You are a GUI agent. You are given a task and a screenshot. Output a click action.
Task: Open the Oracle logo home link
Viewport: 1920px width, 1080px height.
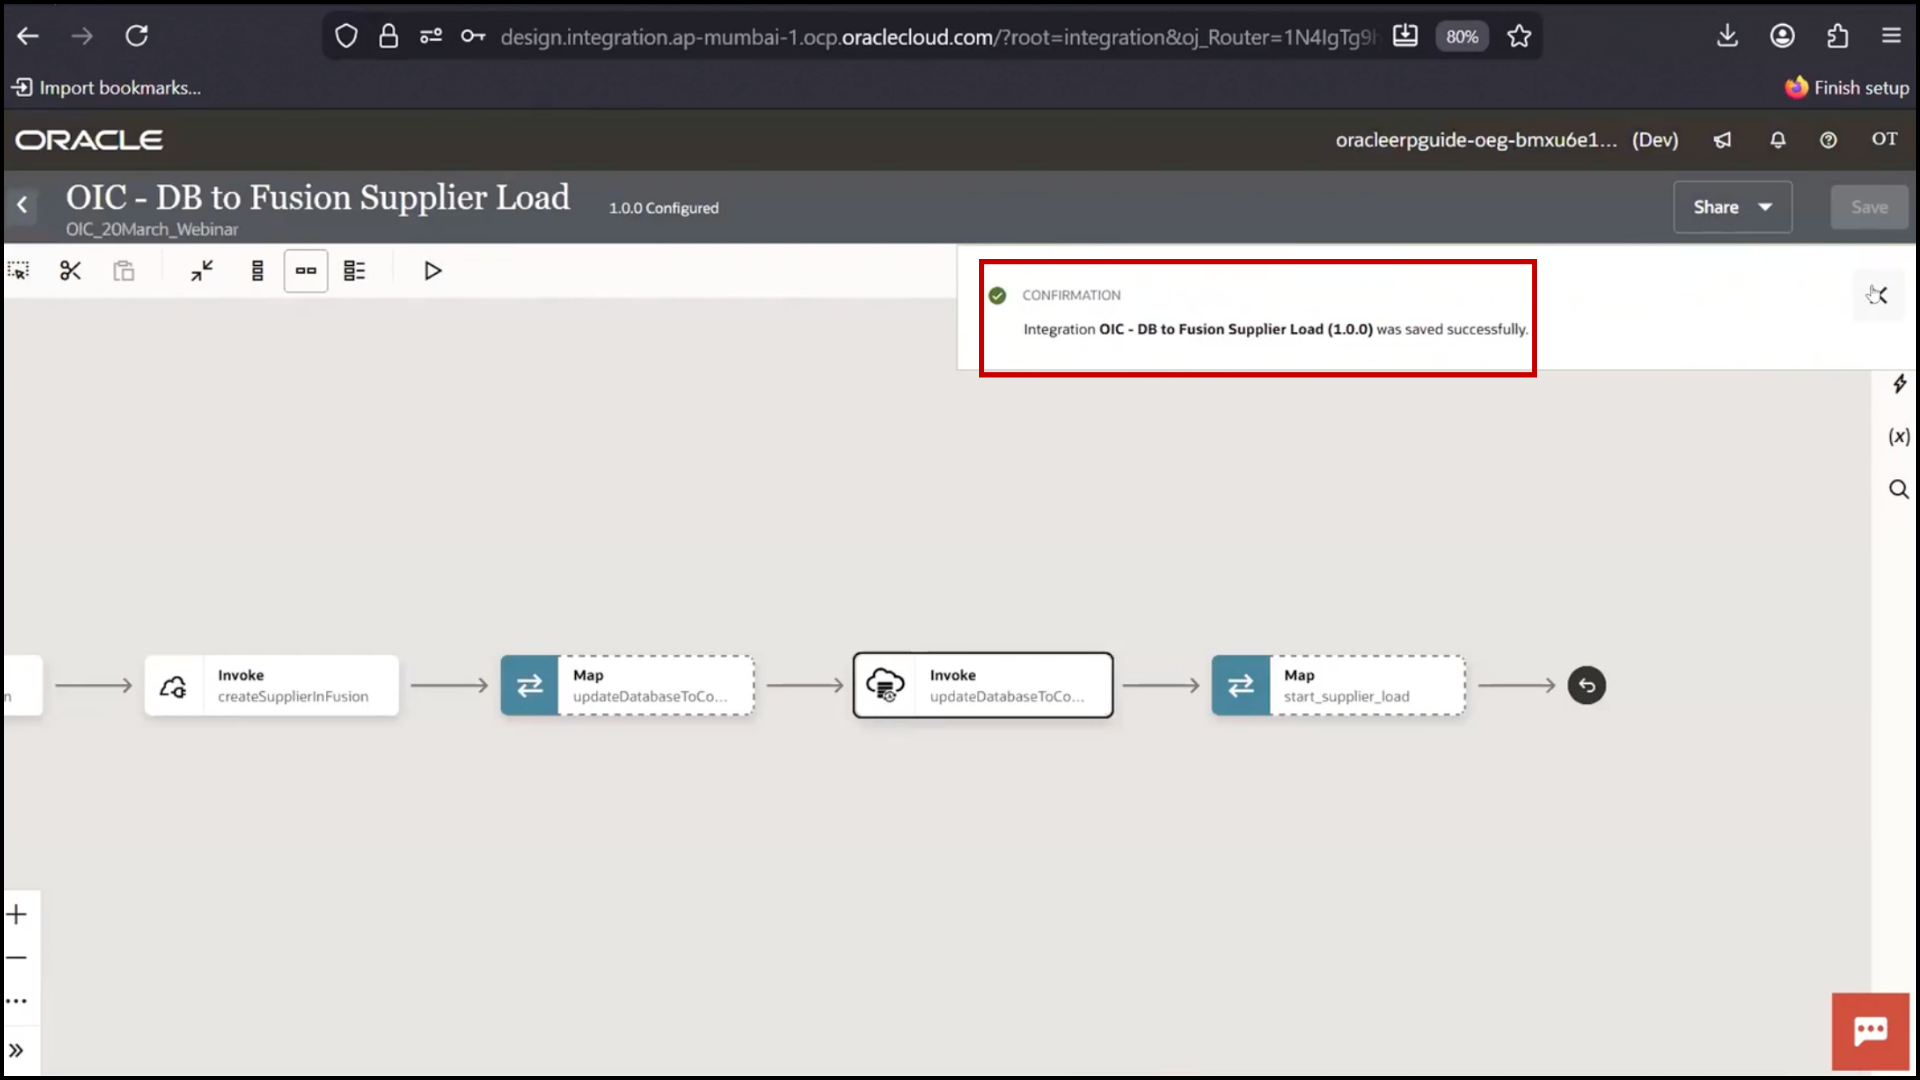click(x=89, y=140)
